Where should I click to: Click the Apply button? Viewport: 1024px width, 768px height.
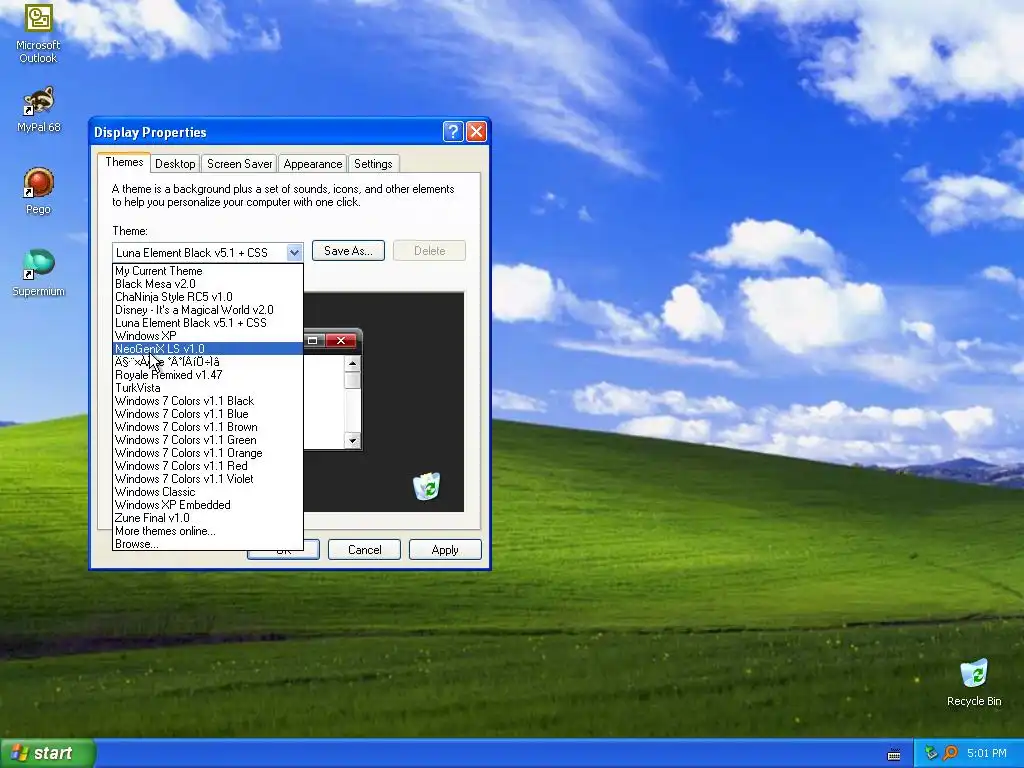point(445,550)
